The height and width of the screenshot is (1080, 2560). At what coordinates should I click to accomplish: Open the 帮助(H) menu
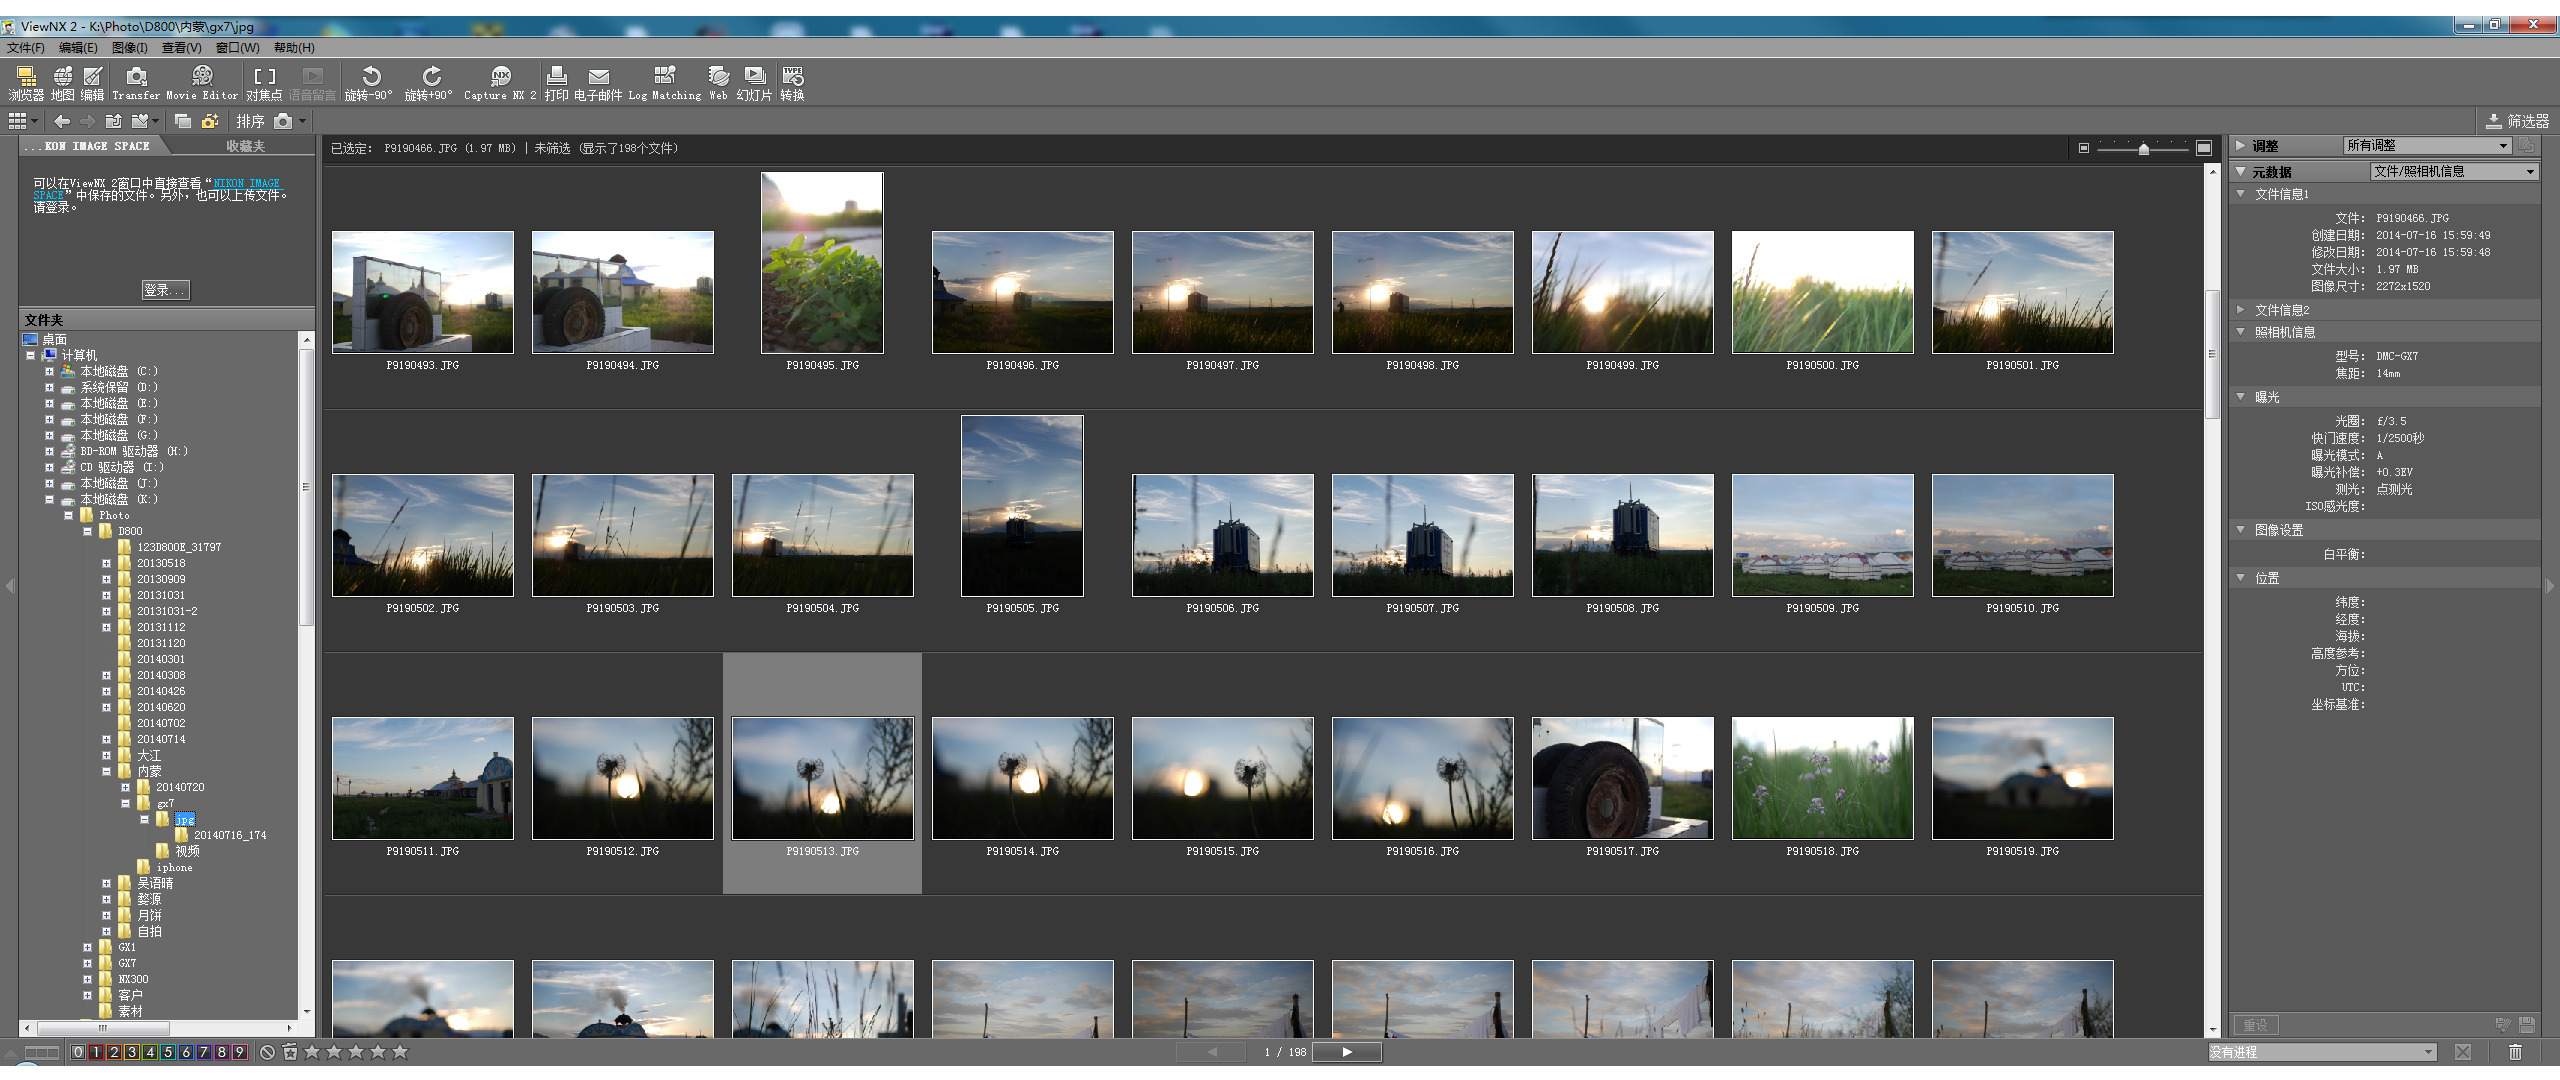[294, 47]
